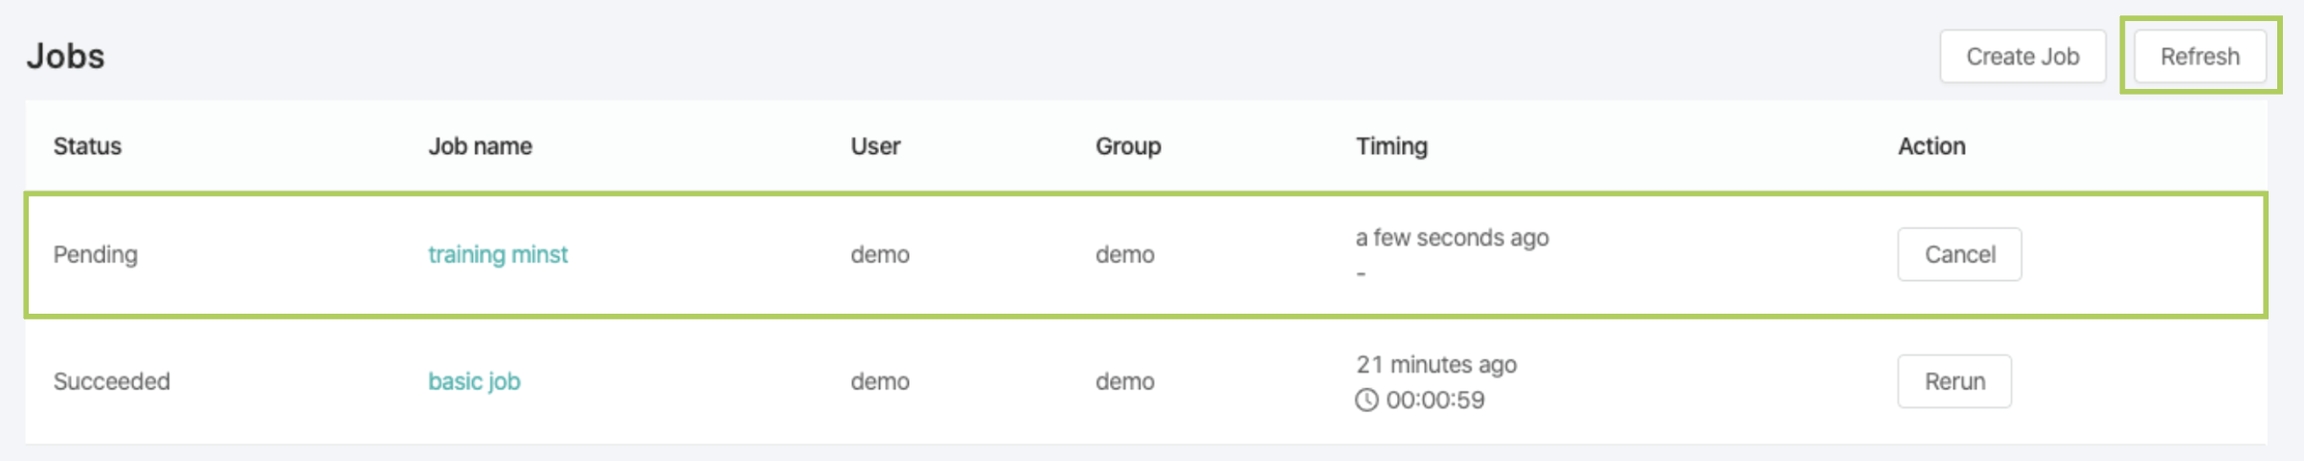Open the training minst job link
This screenshot has height=461, width=2304.
pos(498,254)
